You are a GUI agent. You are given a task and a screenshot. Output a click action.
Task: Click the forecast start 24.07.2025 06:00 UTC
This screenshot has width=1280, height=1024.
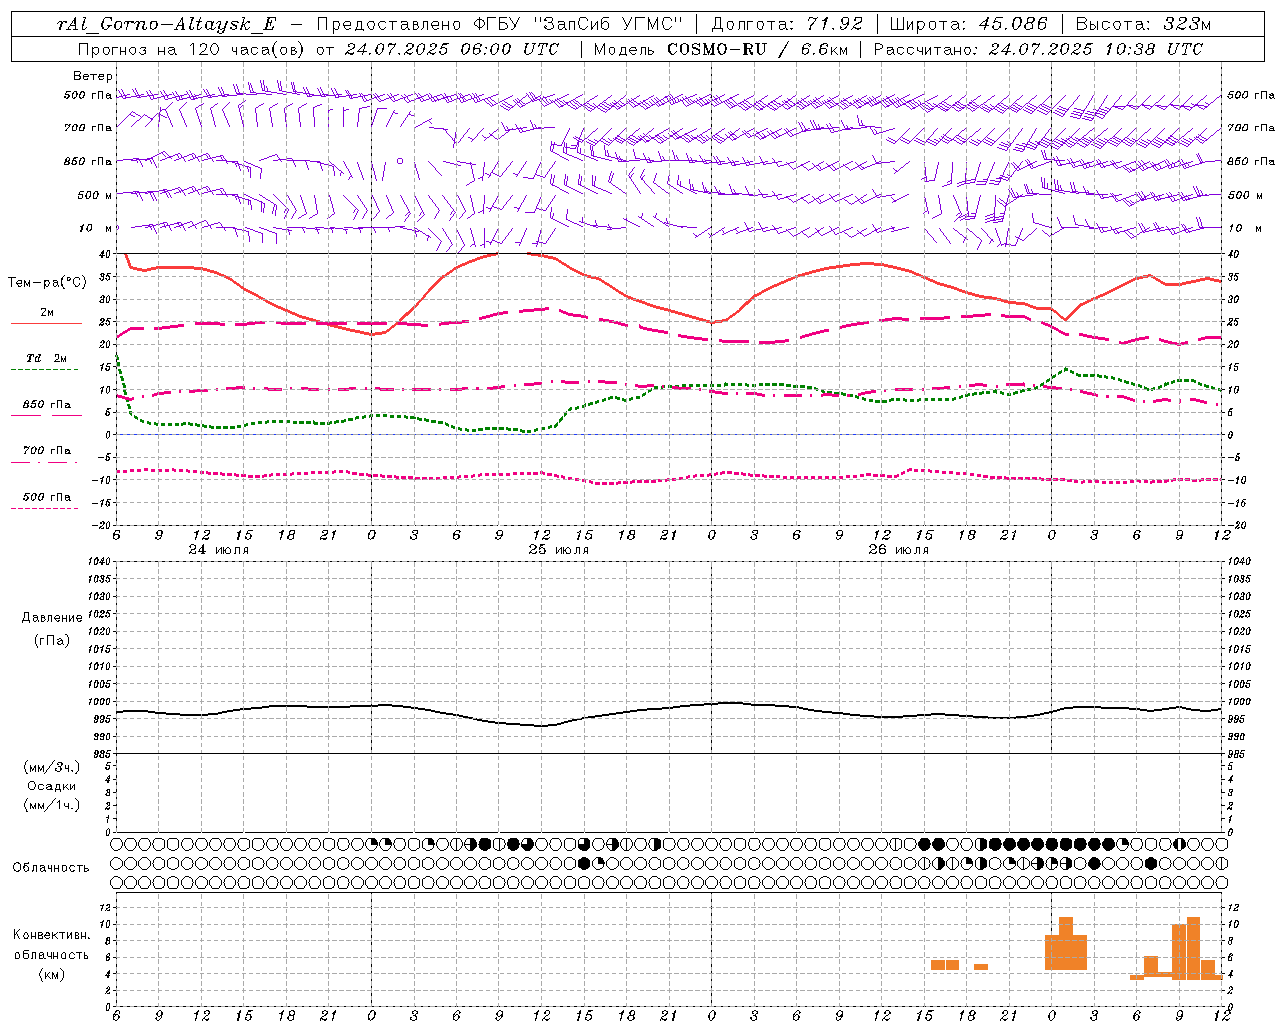tap(452, 49)
